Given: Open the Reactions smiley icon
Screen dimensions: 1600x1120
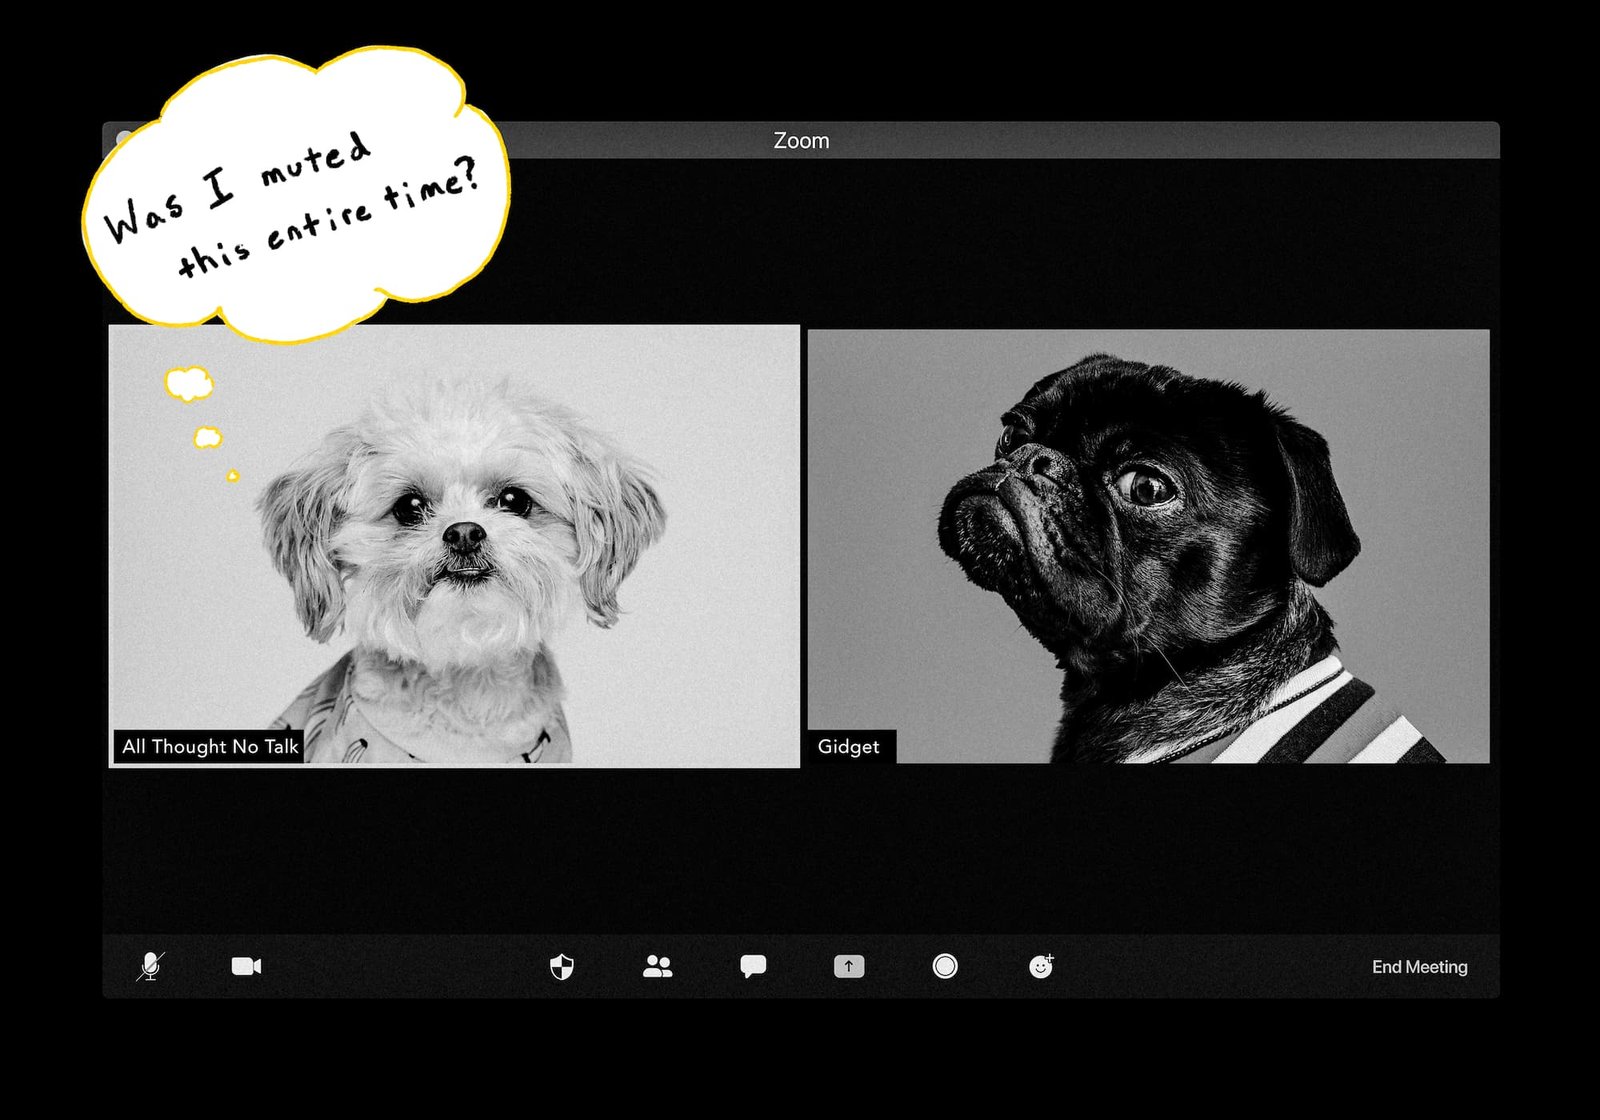Looking at the screenshot, I should 1041,966.
